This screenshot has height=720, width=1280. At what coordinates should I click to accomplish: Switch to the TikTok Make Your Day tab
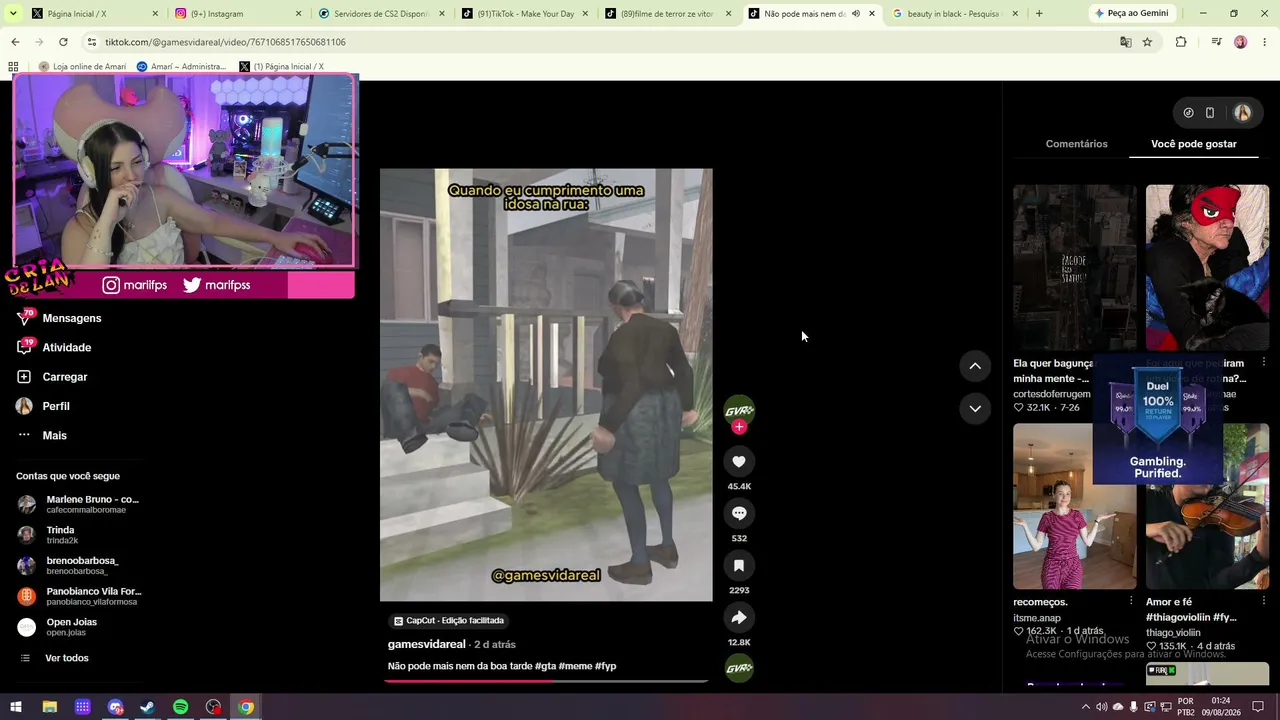[x=523, y=14]
